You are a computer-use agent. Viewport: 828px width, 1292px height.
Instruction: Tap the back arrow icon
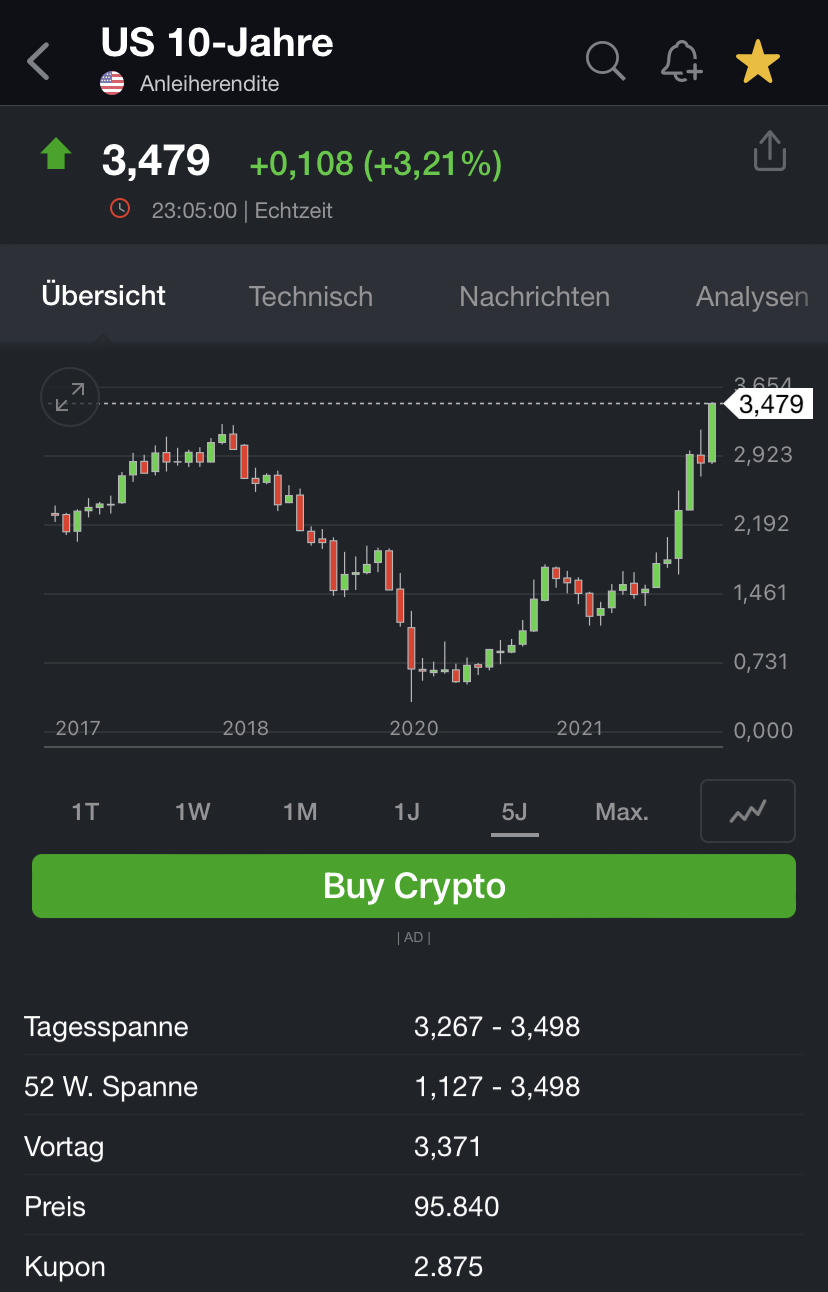39,62
